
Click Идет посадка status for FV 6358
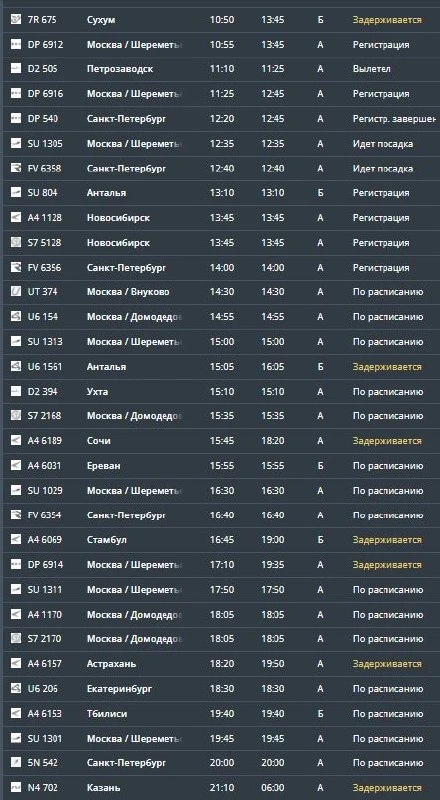383,168
